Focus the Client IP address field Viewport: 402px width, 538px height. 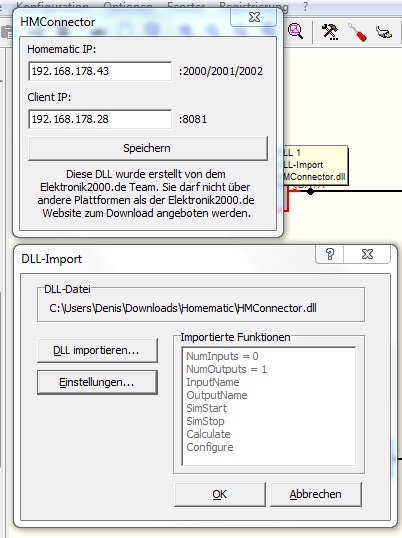pos(100,119)
